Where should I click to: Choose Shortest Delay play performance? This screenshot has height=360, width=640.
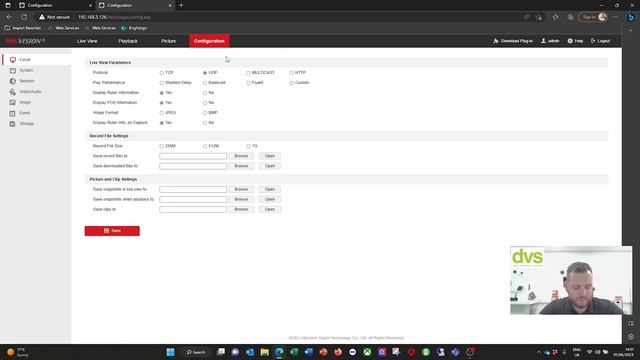pyautogui.click(x=162, y=83)
